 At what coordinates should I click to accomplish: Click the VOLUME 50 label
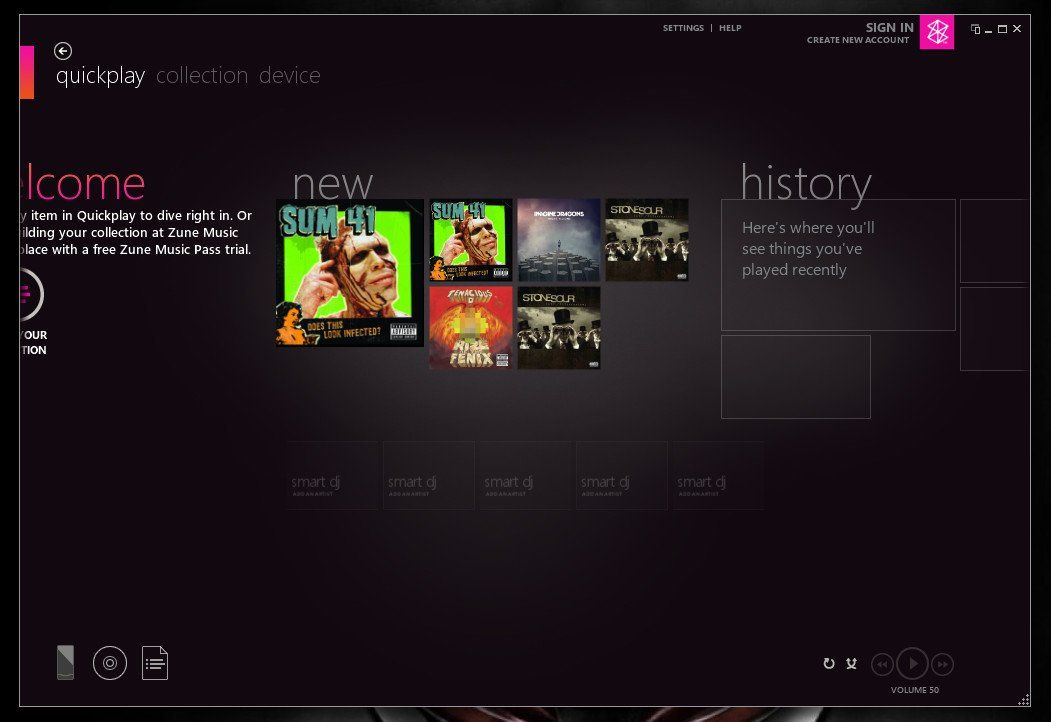915,690
